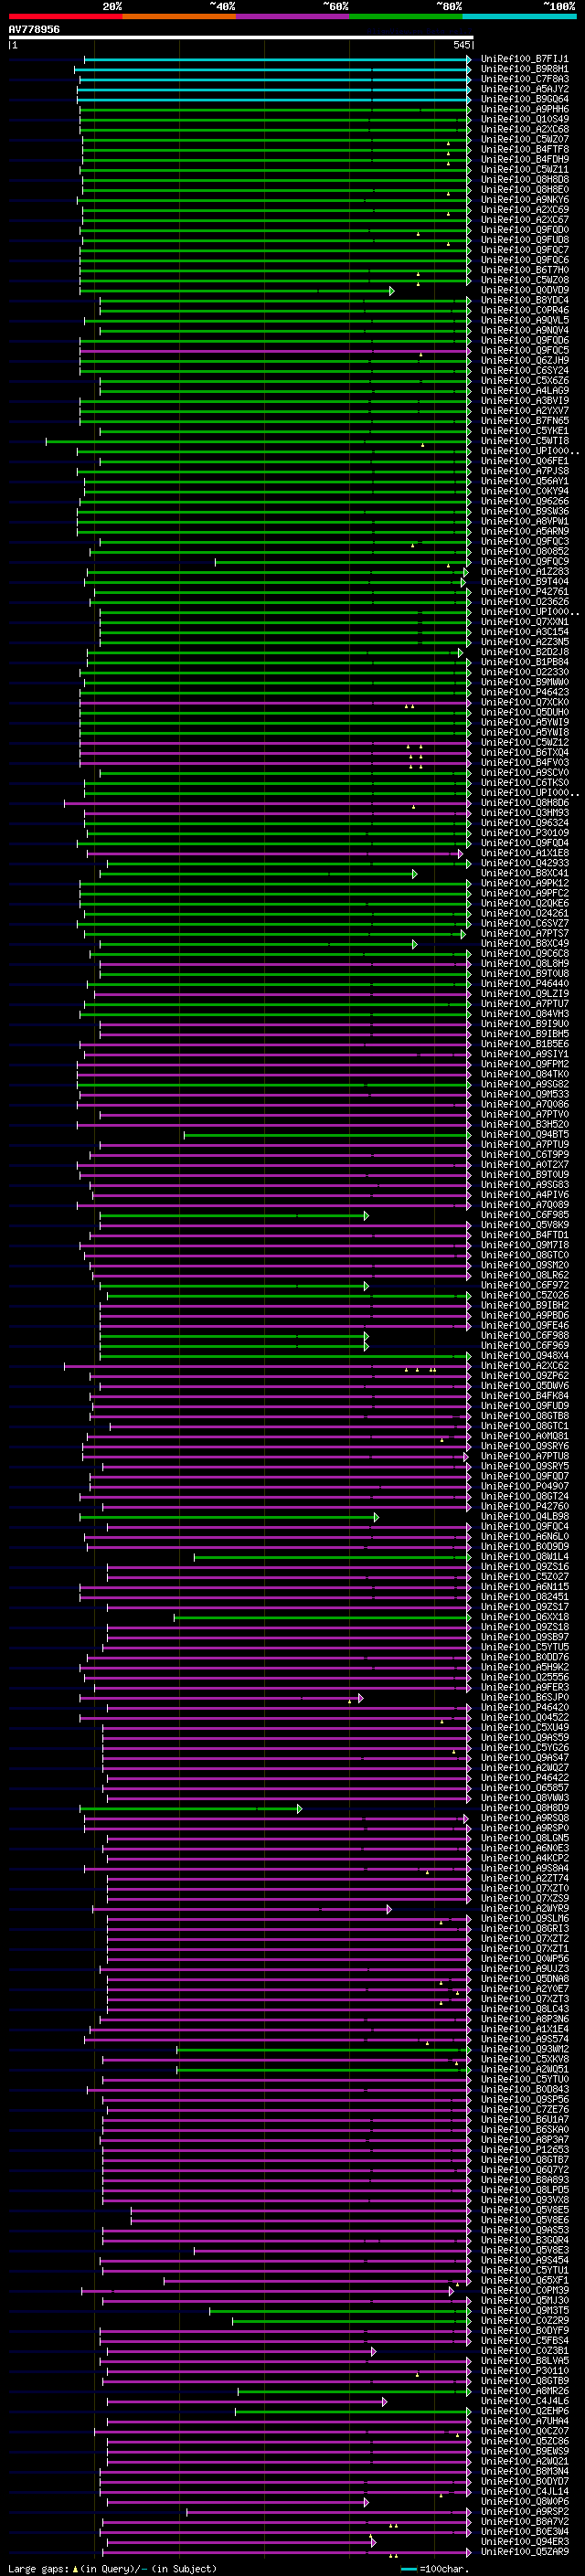The height and width of the screenshot is (2576, 585).
Task: Click the cyan alignment bar for UniRef100_B7FIJ1
Action: tap(277, 59)
